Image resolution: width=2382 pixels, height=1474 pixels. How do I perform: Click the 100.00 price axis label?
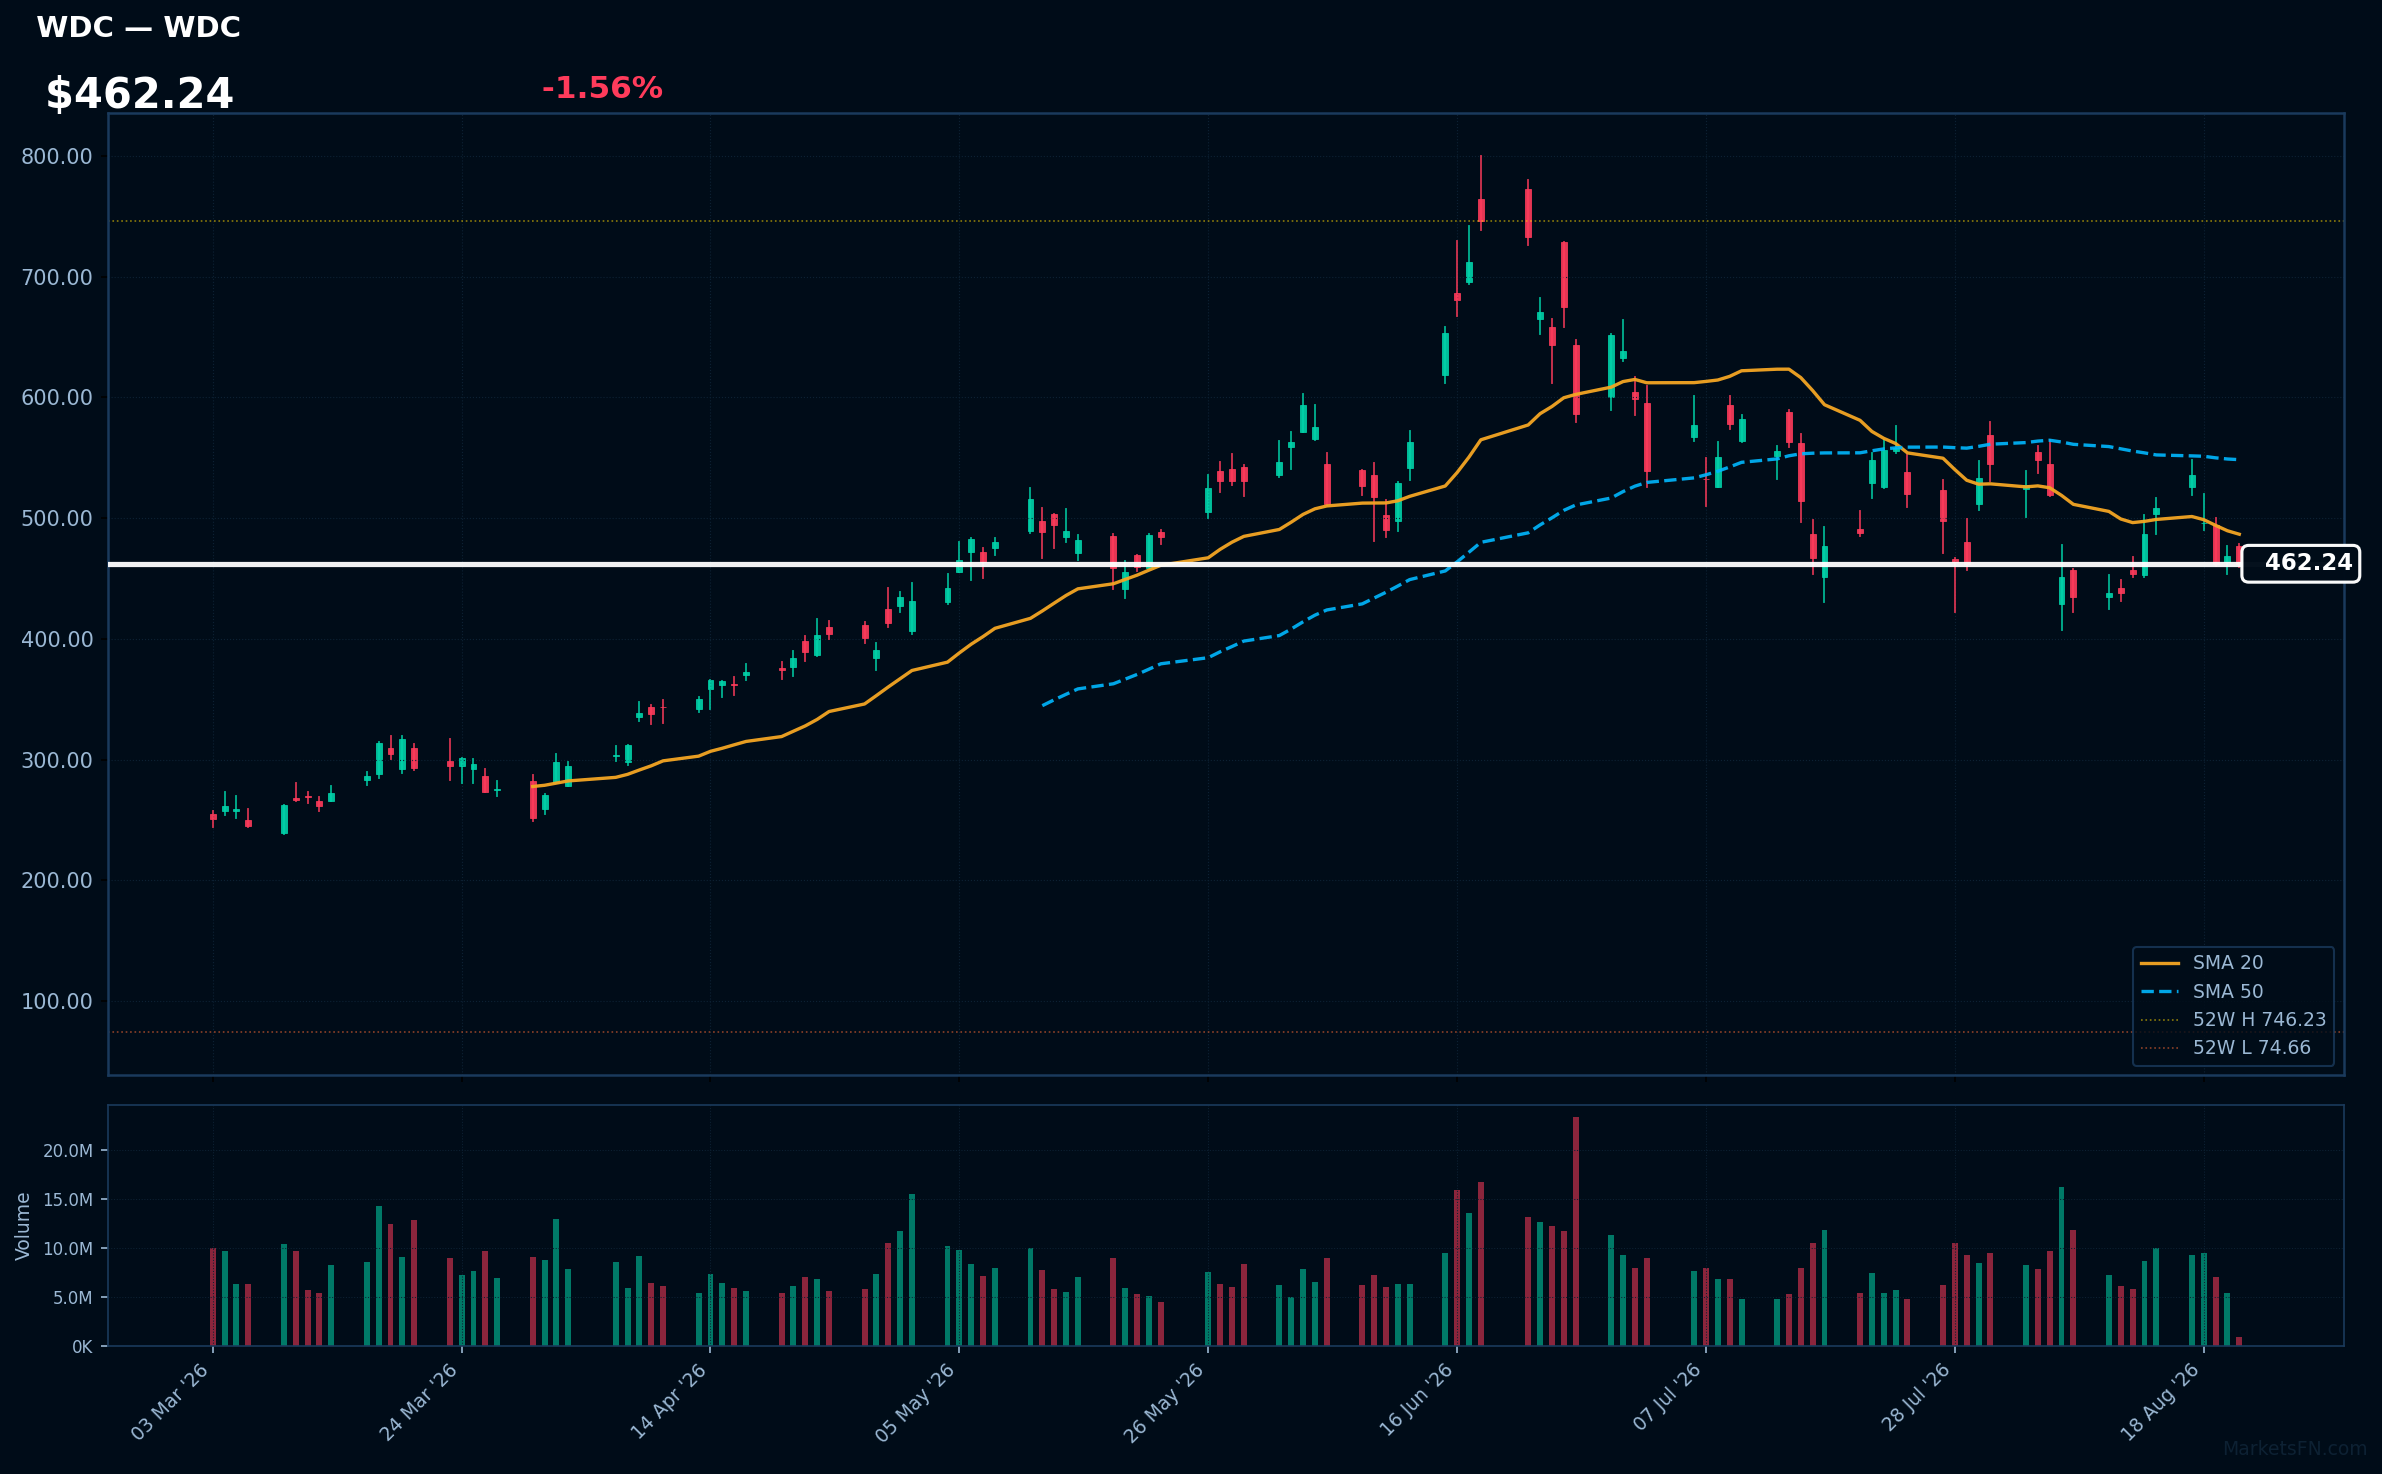pos(57,1002)
